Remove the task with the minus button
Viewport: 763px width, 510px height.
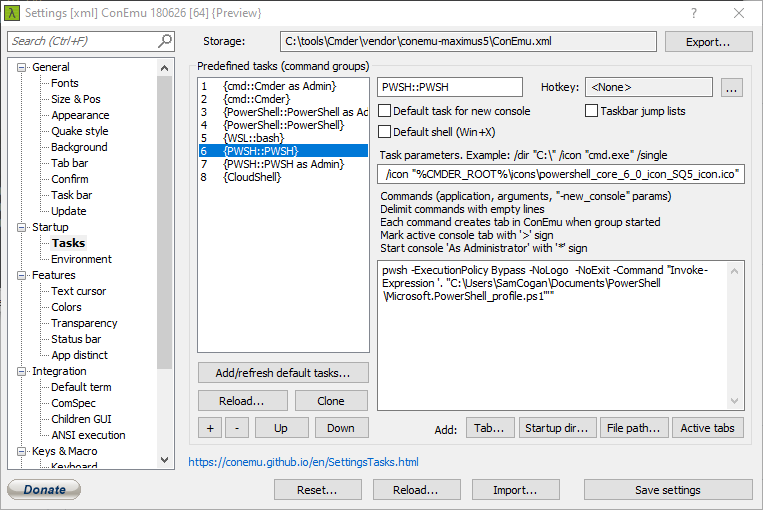click(x=237, y=428)
